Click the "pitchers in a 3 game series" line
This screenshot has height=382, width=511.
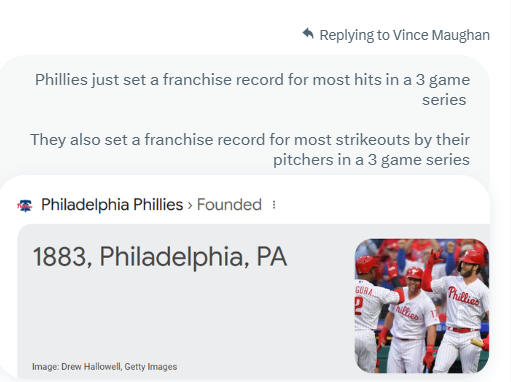[371, 160]
